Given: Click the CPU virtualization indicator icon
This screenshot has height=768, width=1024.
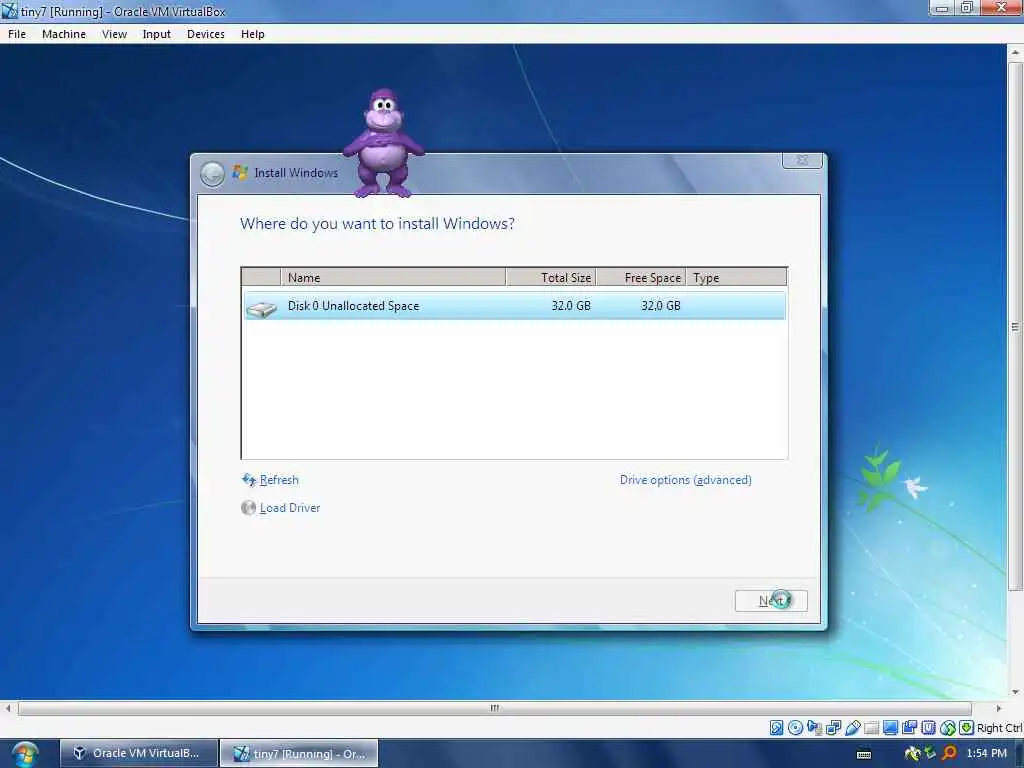Looking at the screenshot, I should coord(928,728).
